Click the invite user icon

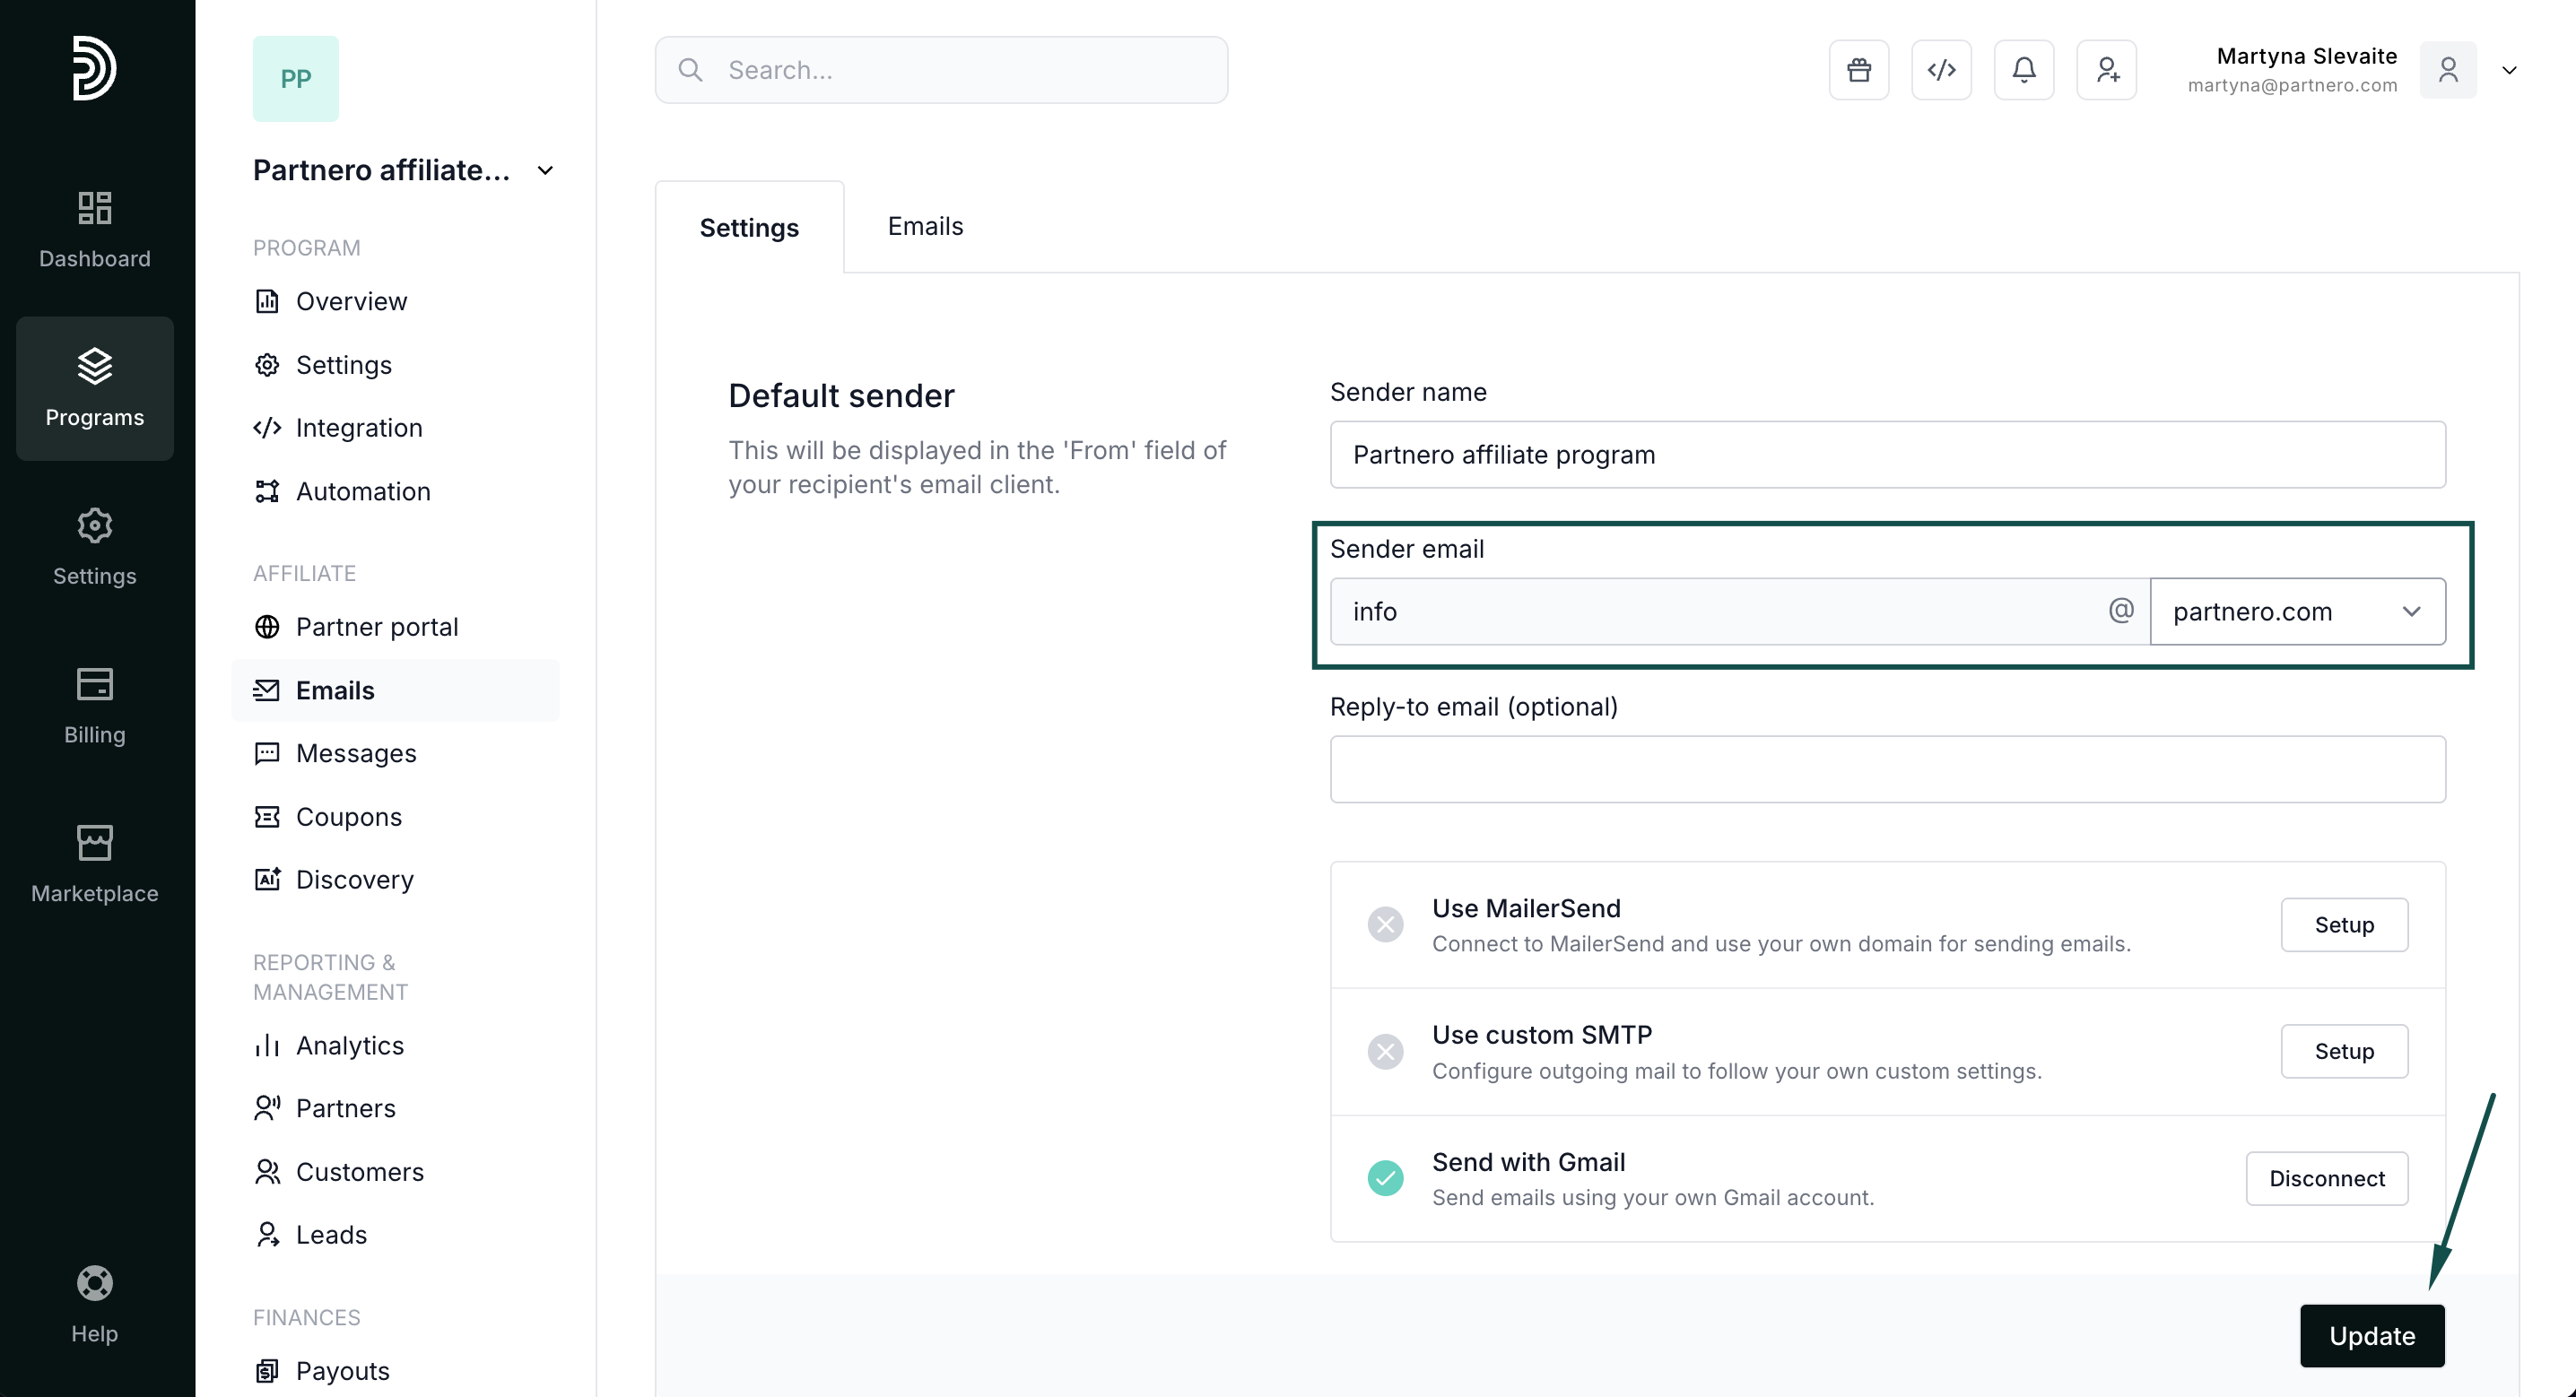coord(2106,70)
